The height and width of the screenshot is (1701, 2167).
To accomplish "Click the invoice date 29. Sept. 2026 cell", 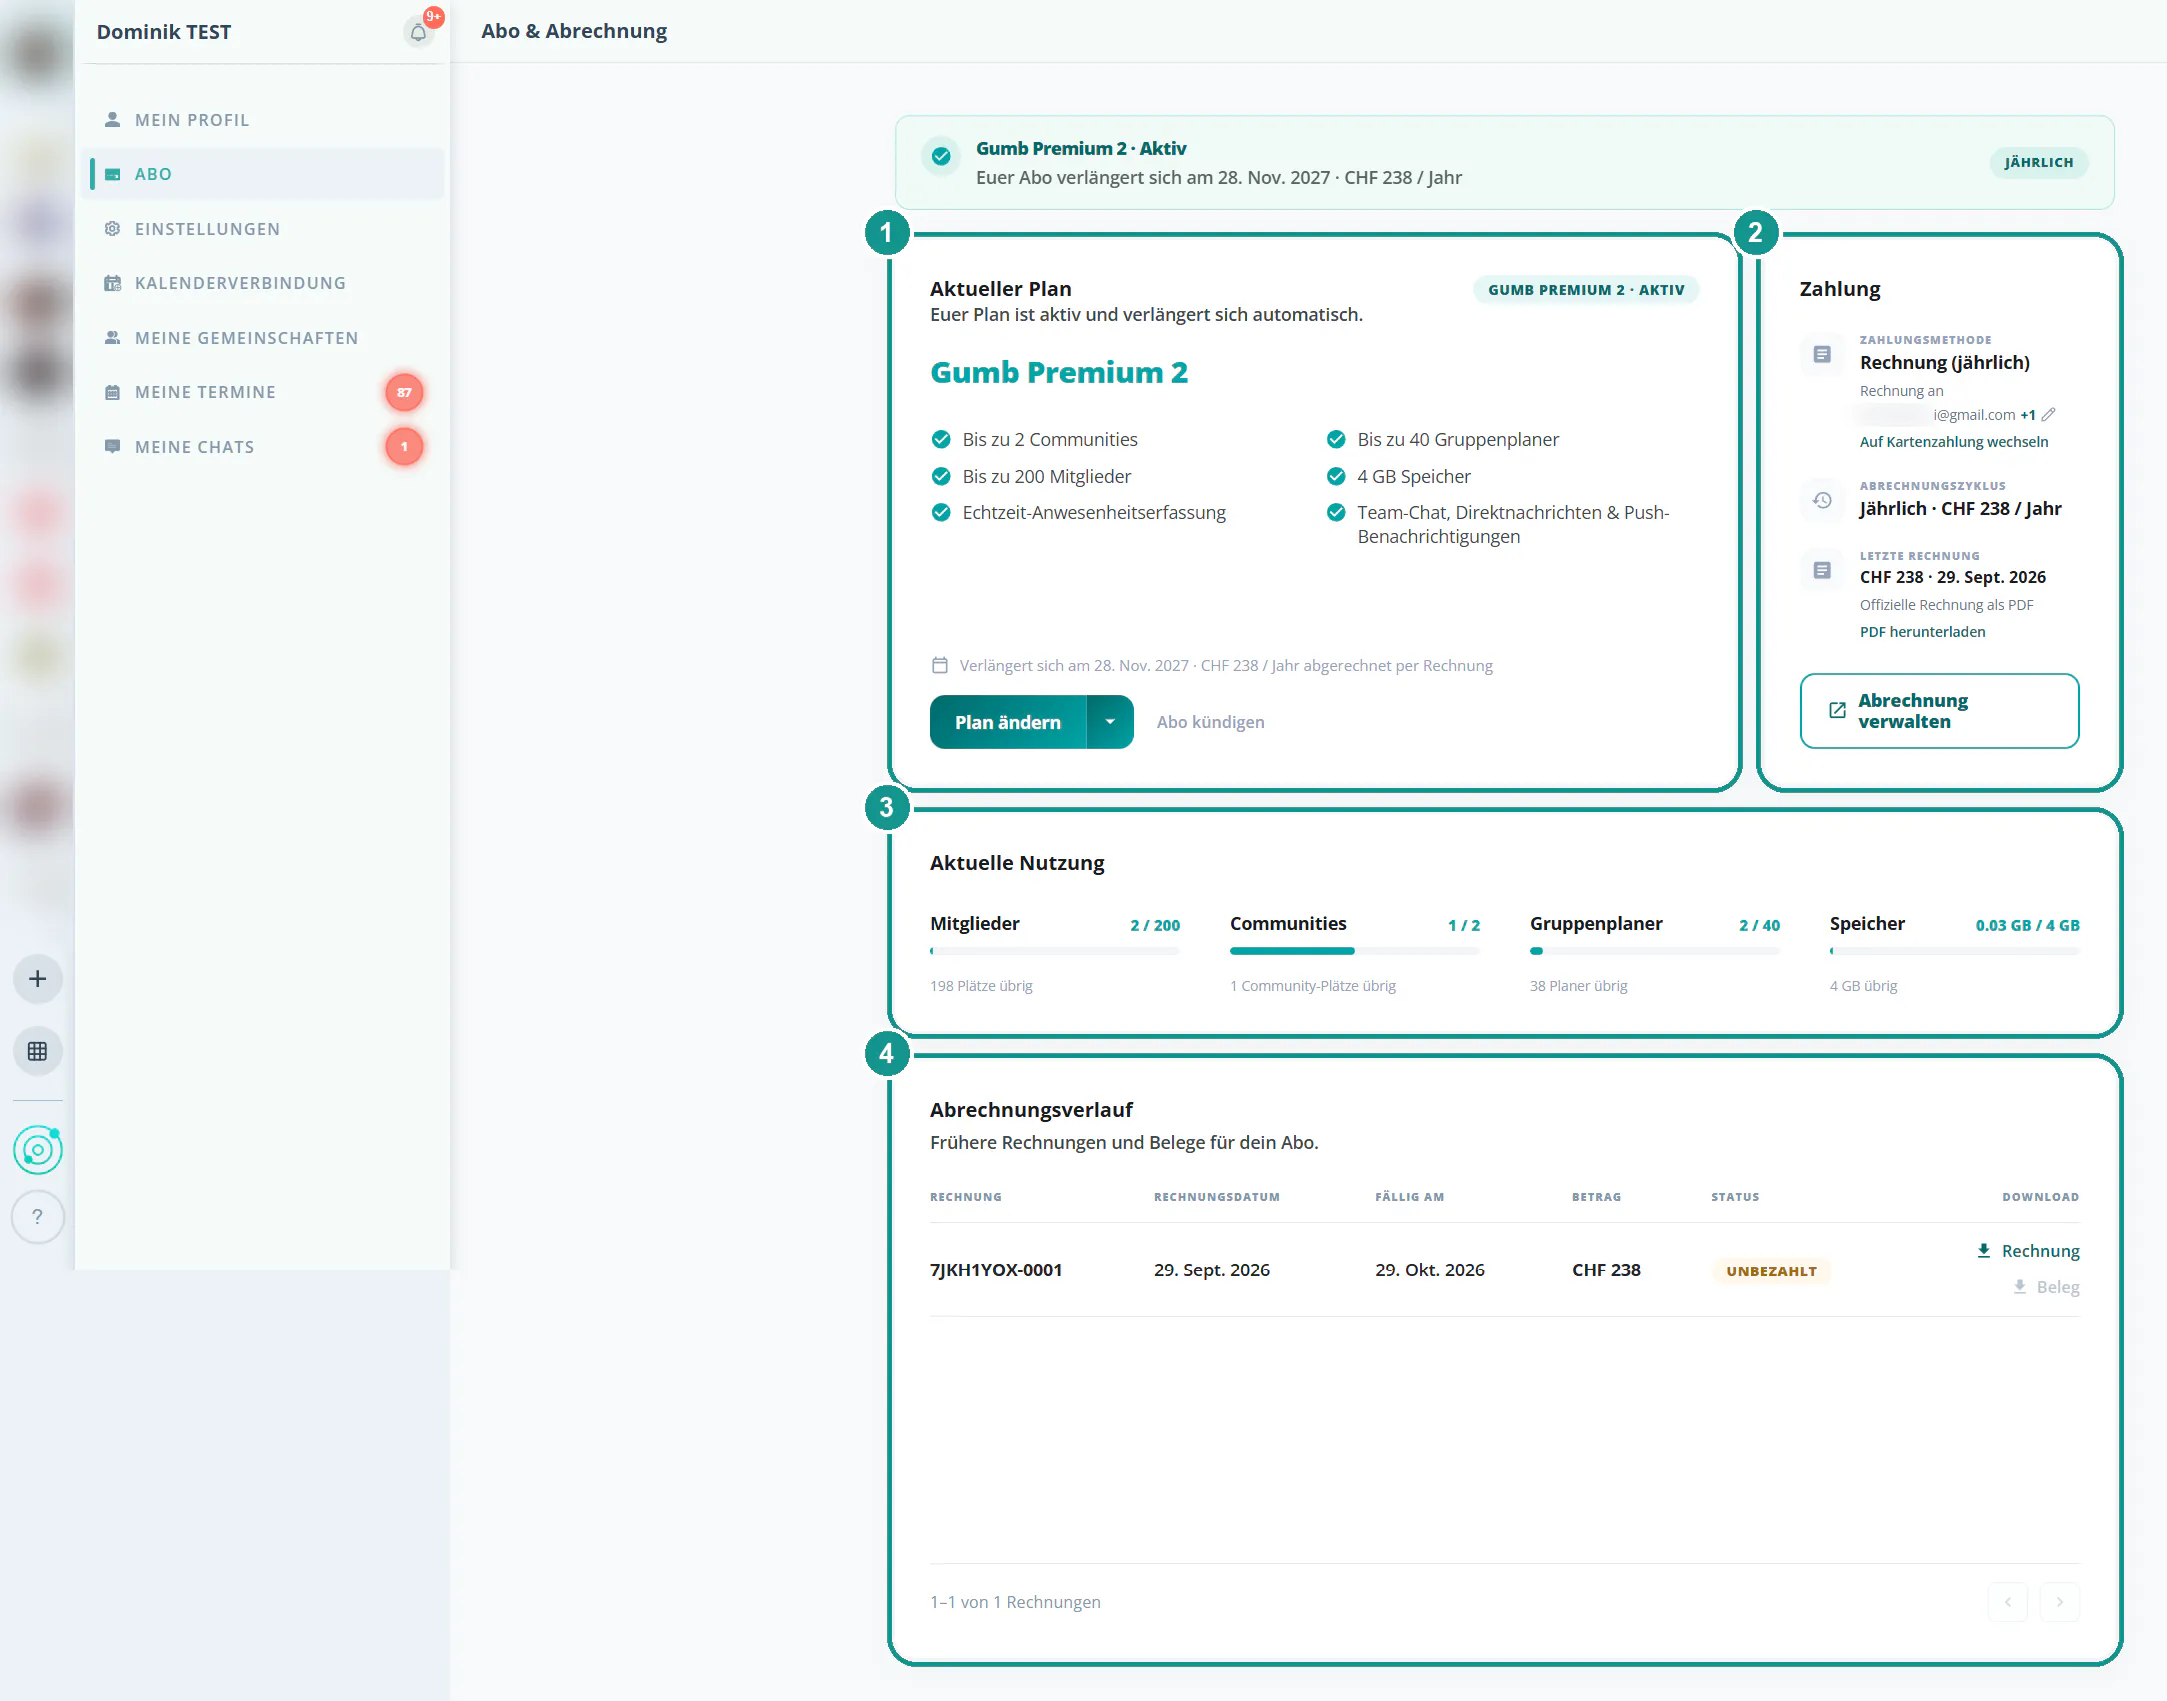I will (1211, 1270).
